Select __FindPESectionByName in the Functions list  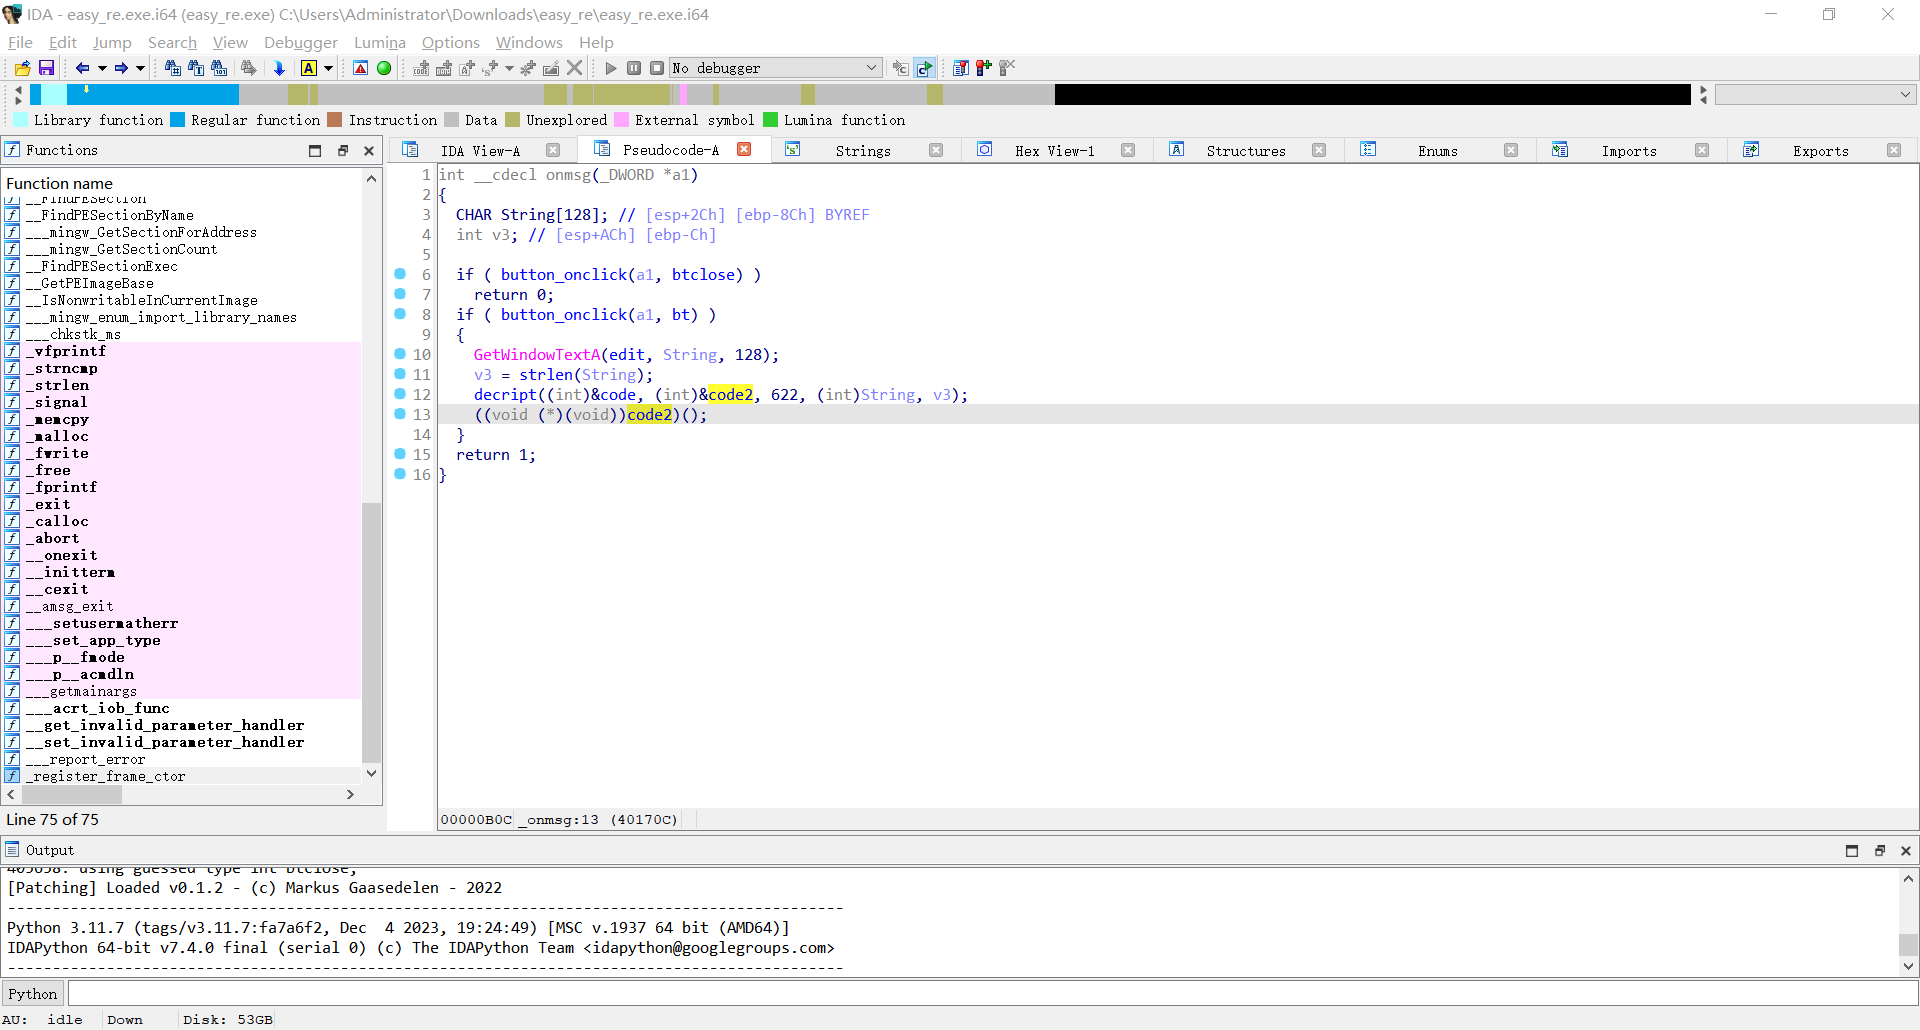110,215
